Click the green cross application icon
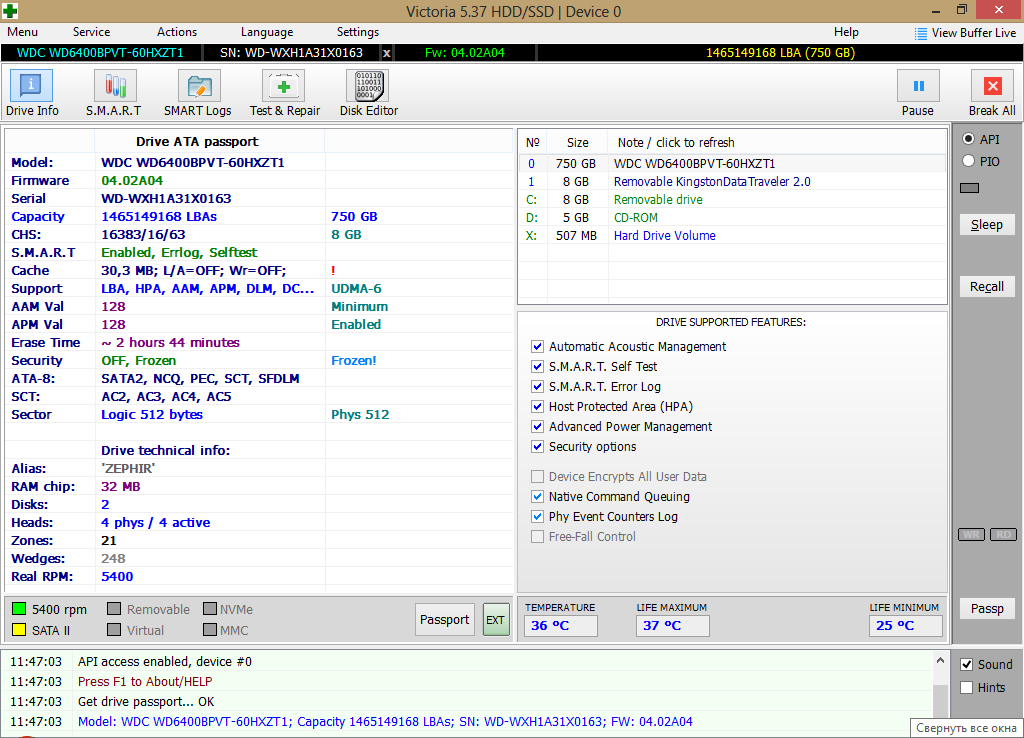The width and height of the screenshot is (1024, 738). pos(10,10)
